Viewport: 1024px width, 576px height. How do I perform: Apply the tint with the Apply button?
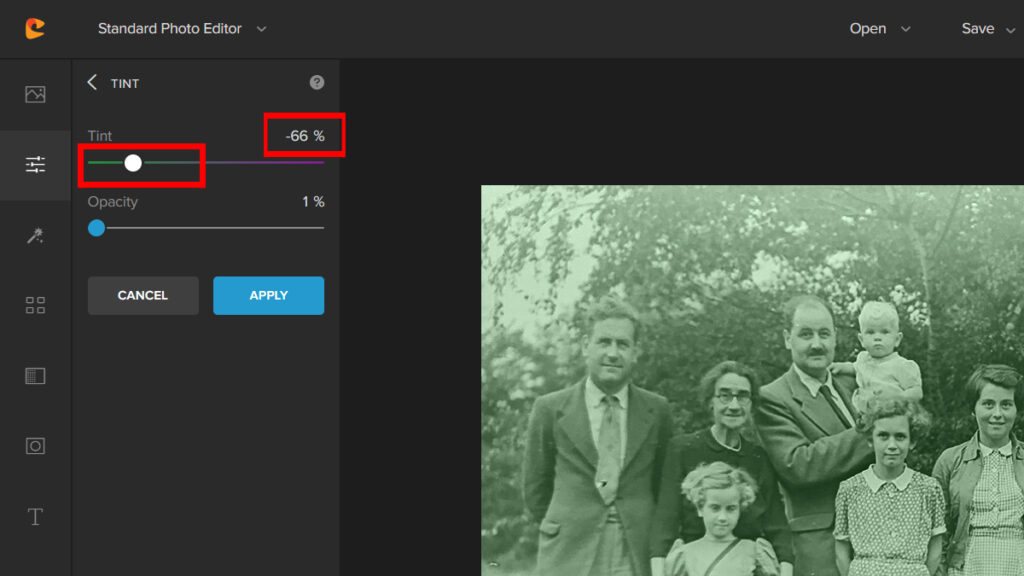click(x=268, y=296)
